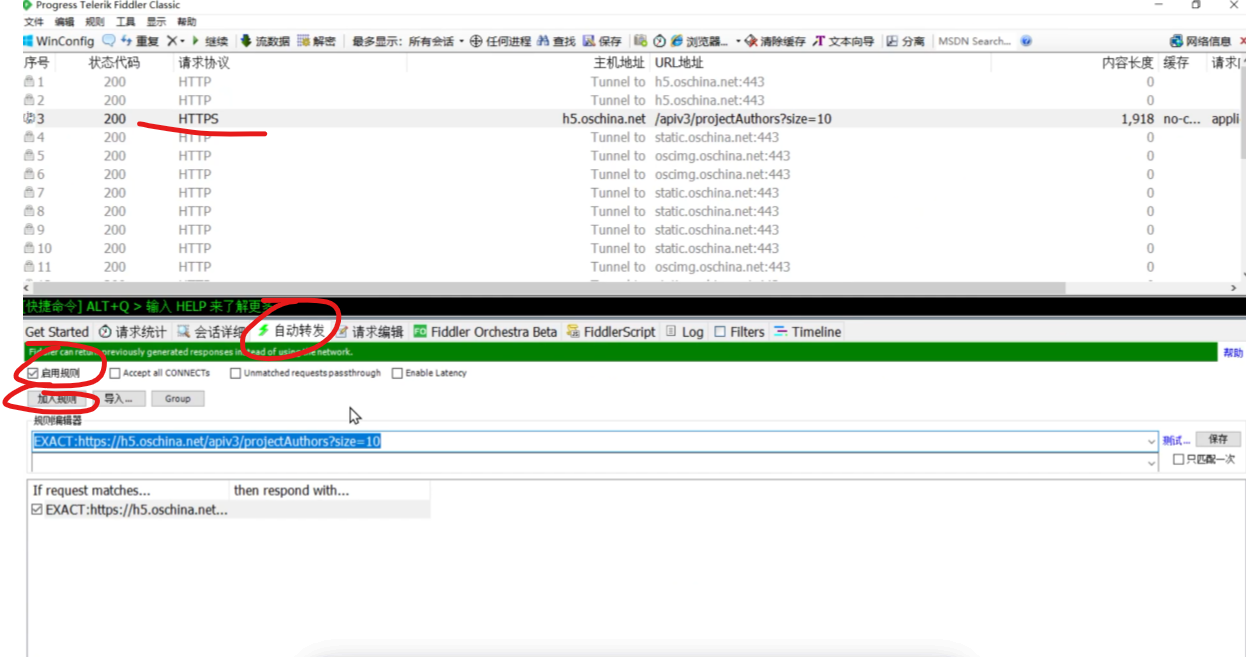The width and height of the screenshot is (1246, 657).
Task: Click the Group button
Action: pos(178,398)
